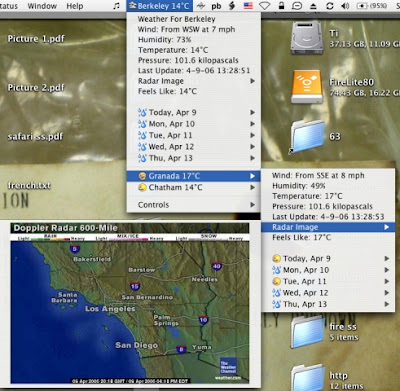Open the Help menu
Image resolution: width=400 pixels, height=391 pixels.
point(75,6)
